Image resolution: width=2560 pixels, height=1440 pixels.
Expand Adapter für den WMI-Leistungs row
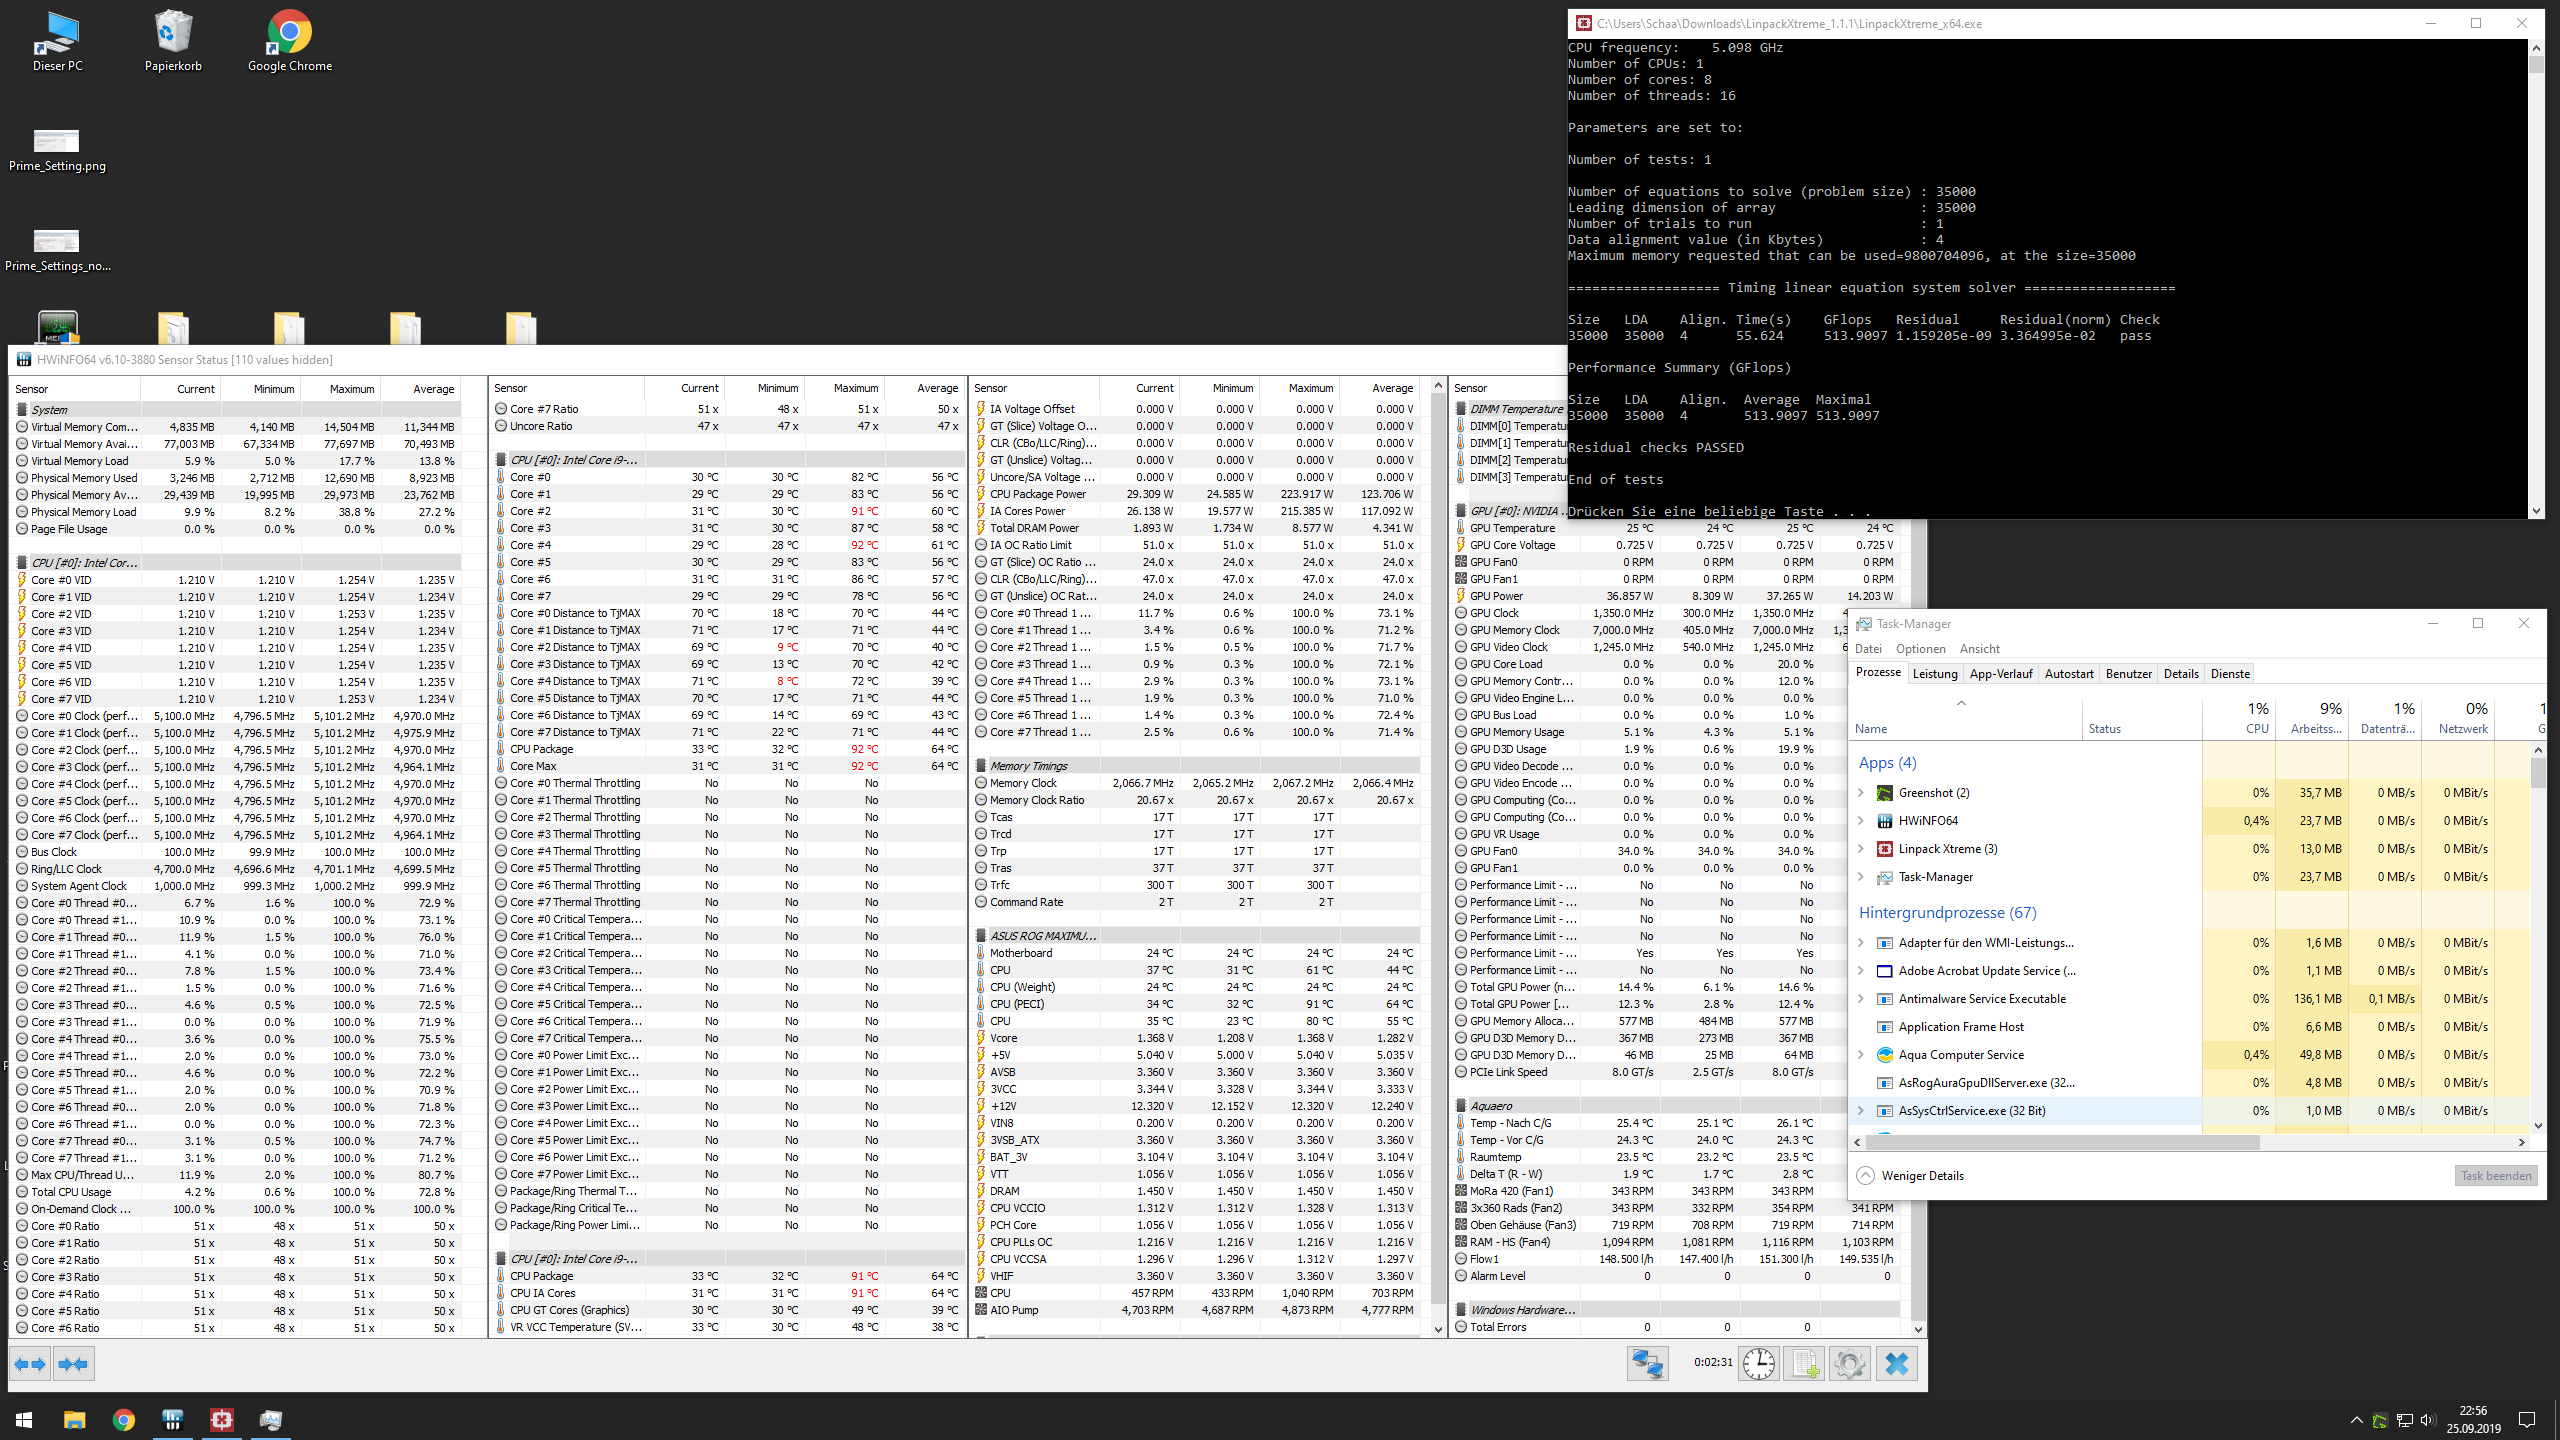(1861, 943)
